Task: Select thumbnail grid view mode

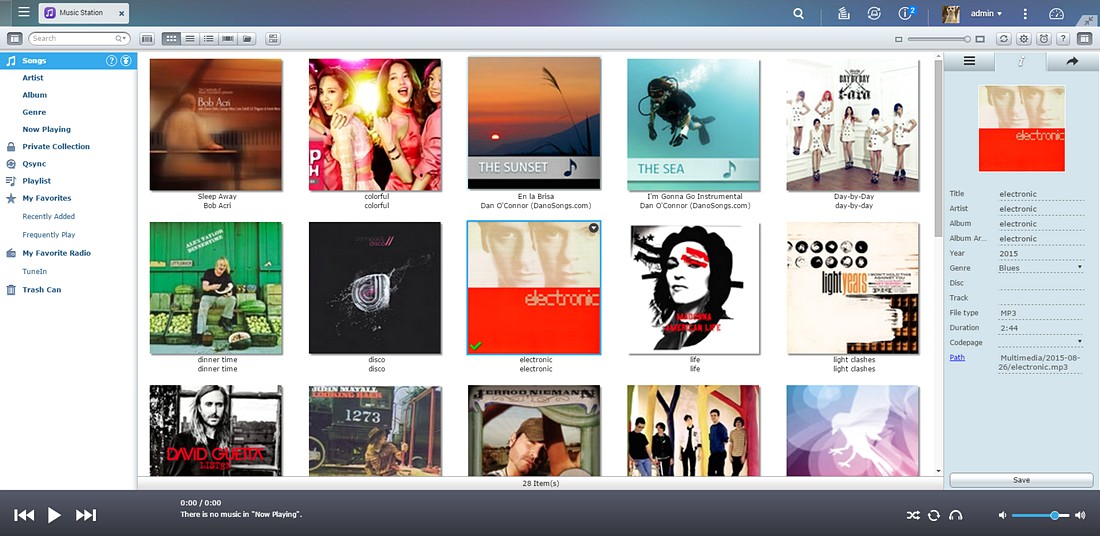Action: click(x=171, y=39)
